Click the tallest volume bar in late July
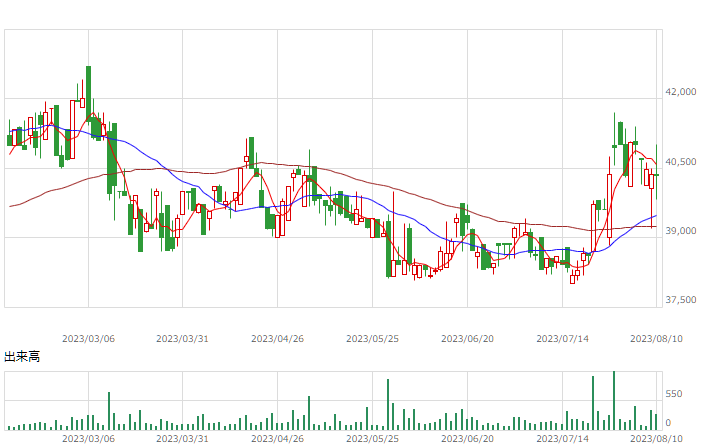Screen dimensions: 710x446 tap(614, 400)
